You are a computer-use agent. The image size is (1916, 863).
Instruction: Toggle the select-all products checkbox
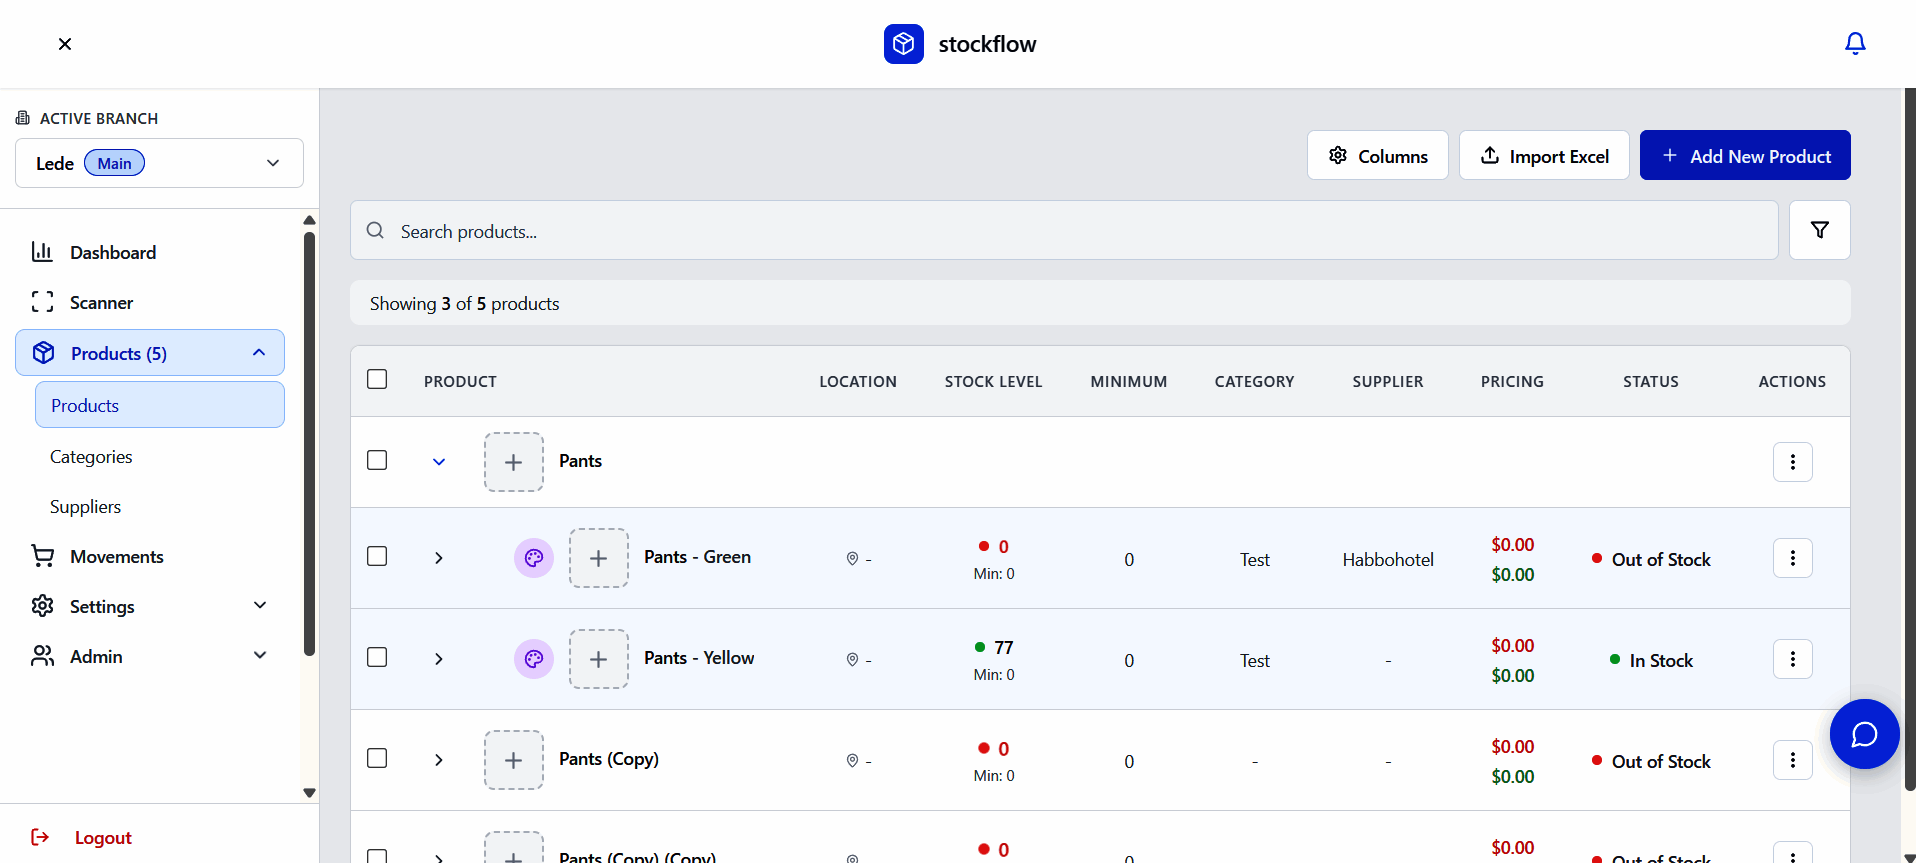point(377,379)
